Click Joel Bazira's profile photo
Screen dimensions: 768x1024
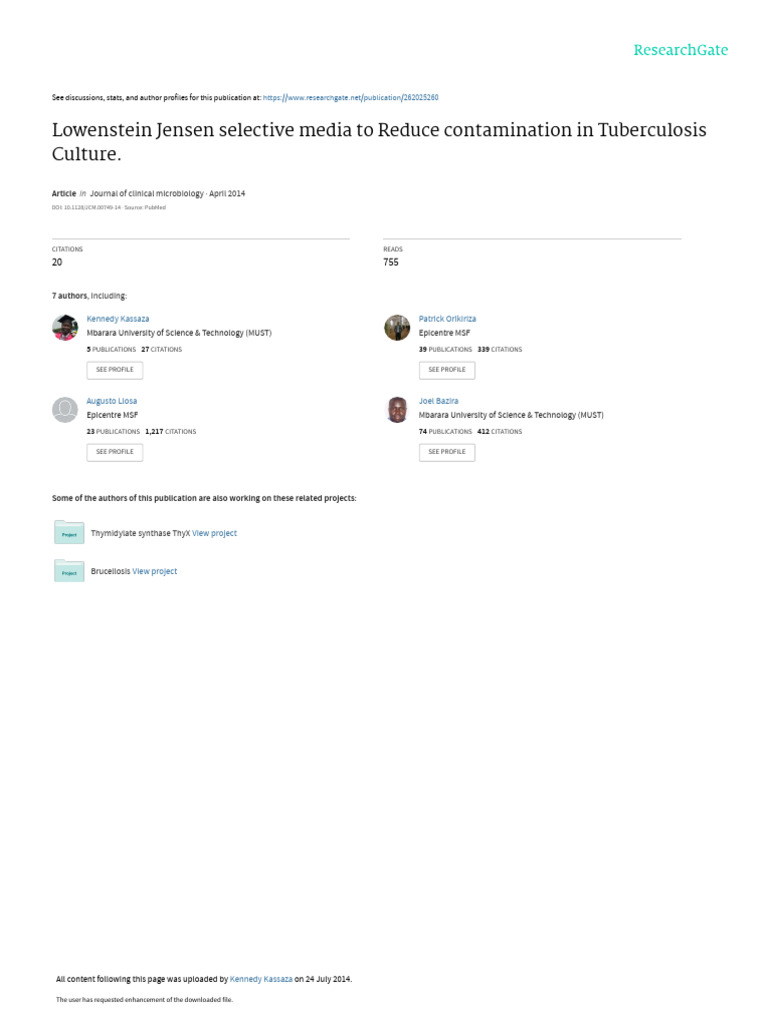(397, 409)
